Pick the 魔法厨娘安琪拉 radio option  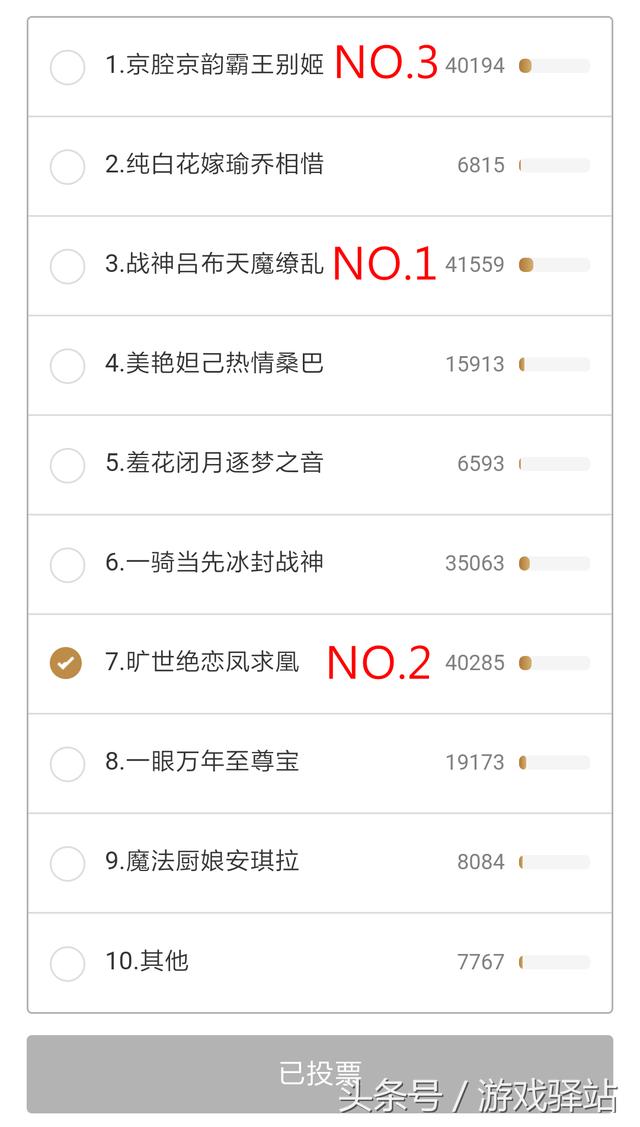pos(67,863)
